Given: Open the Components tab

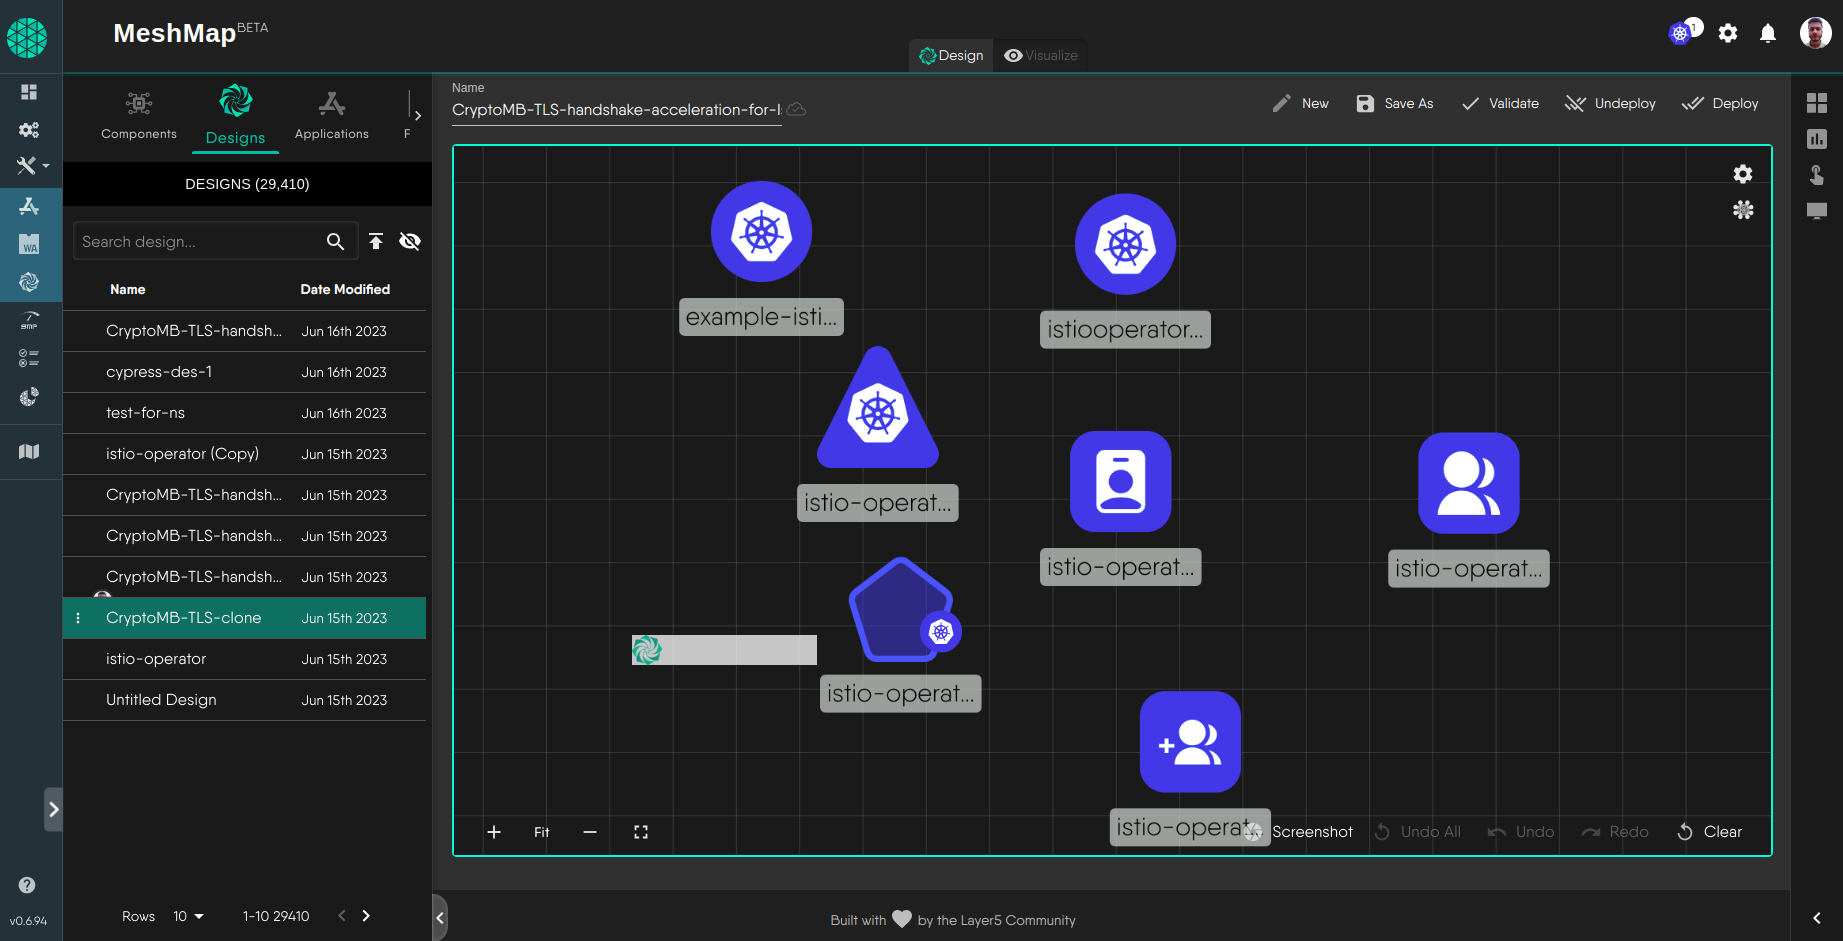Looking at the screenshot, I should [x=139, y=115].
